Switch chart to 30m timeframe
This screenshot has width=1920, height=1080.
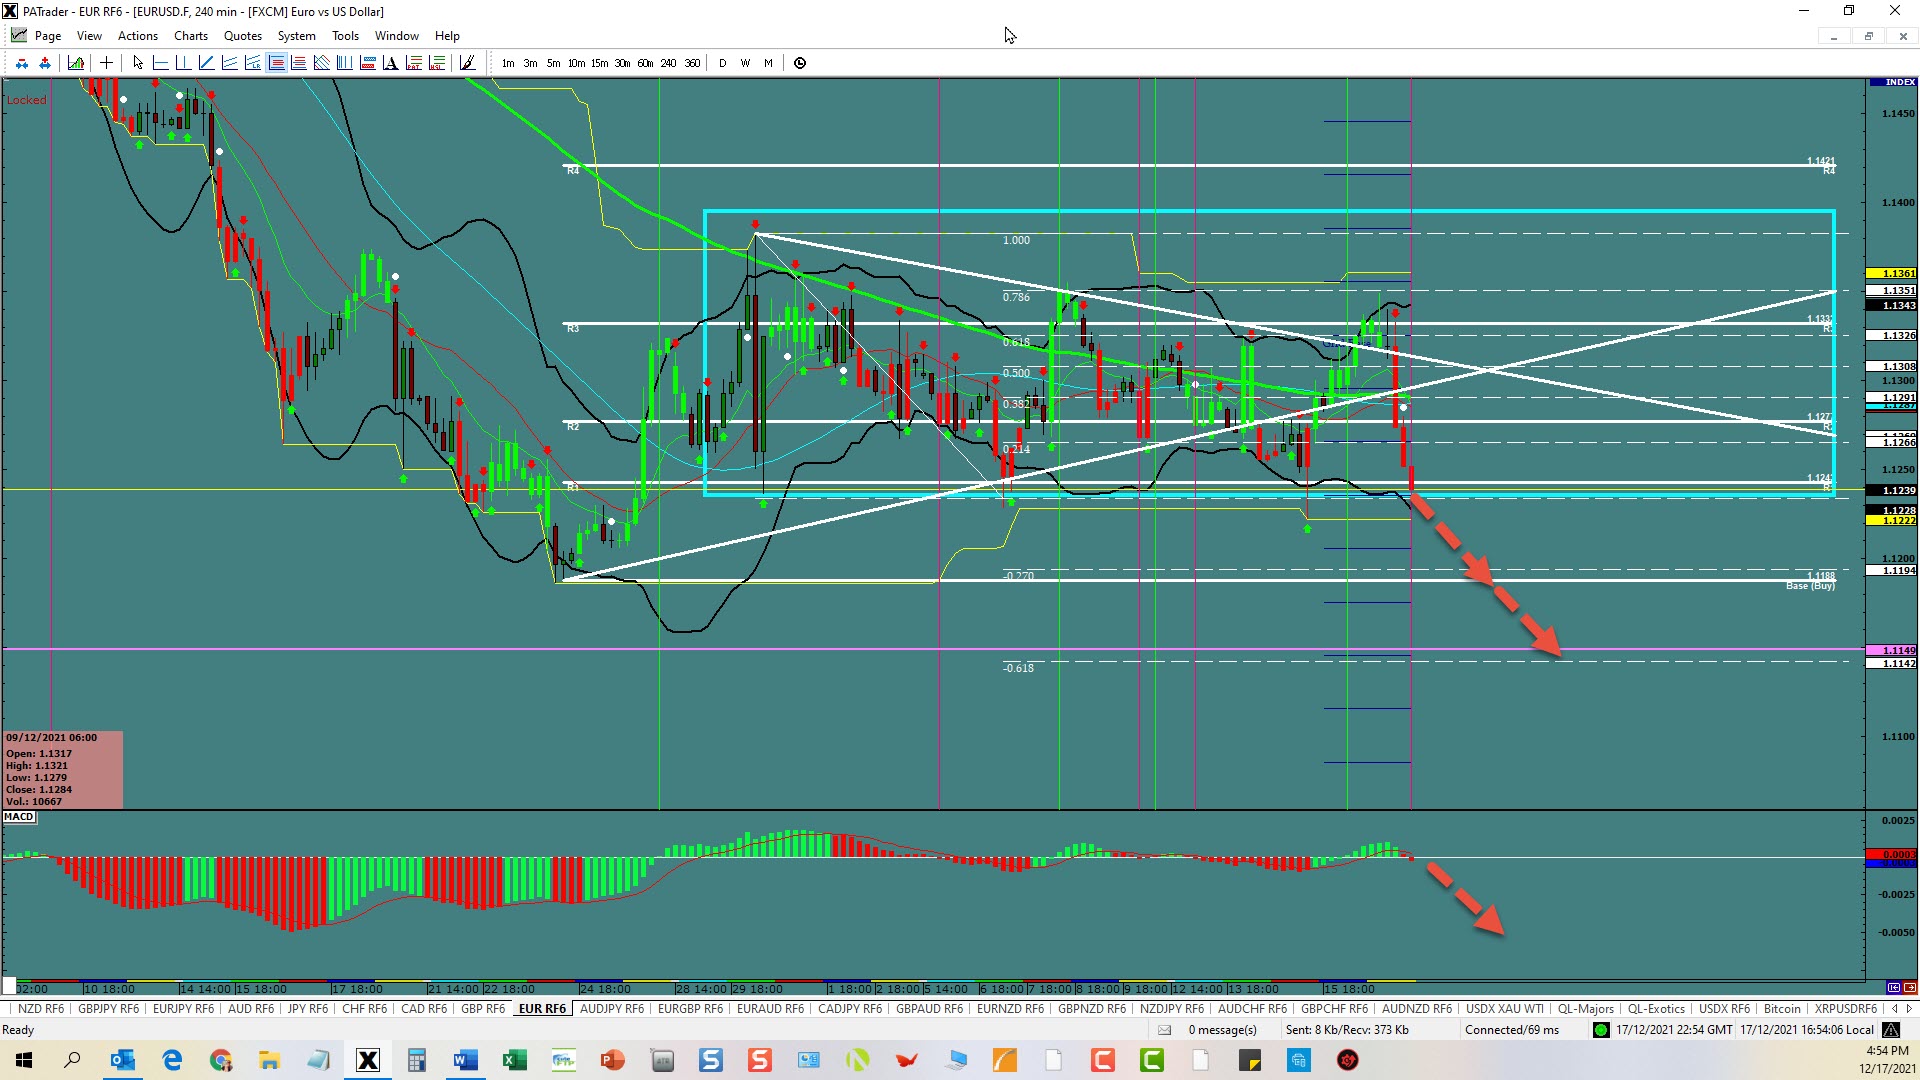click(x=622, y=63)
